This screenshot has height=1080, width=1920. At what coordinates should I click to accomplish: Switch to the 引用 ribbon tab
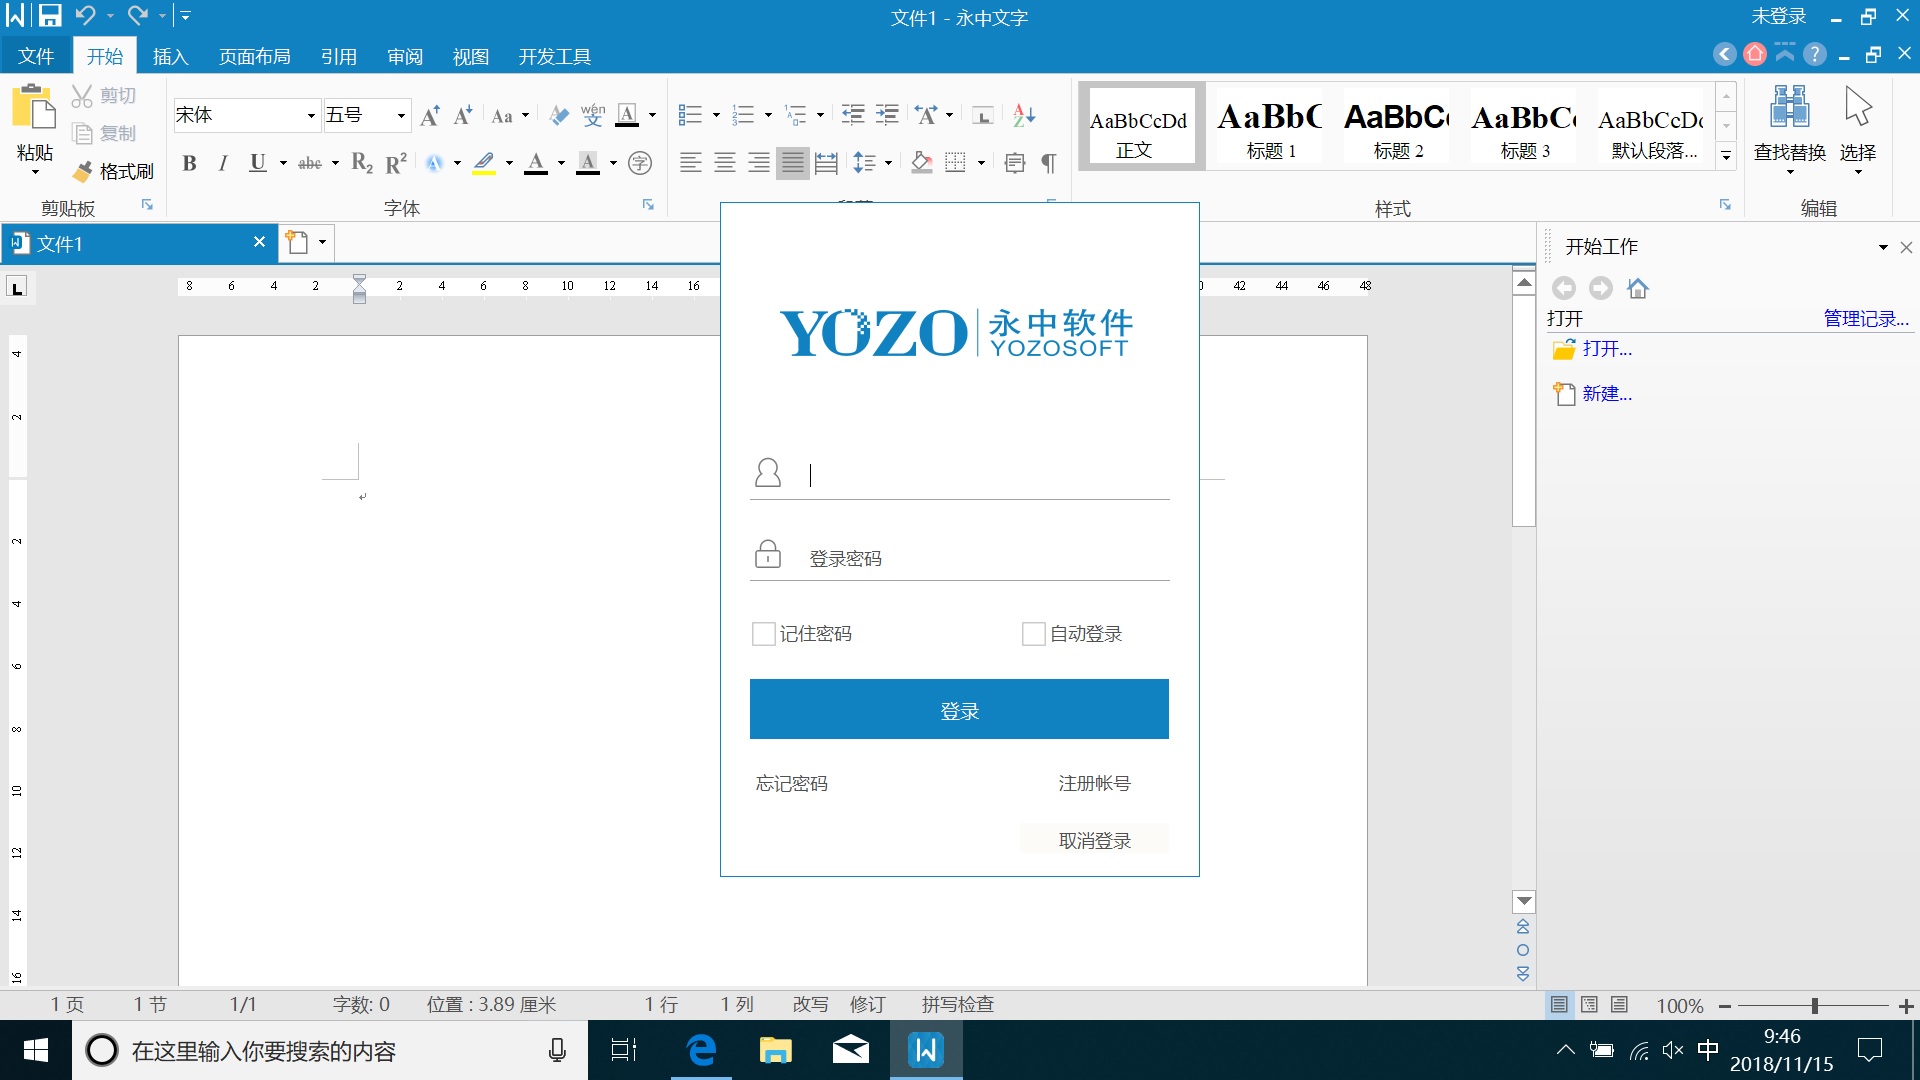point(339,56)
